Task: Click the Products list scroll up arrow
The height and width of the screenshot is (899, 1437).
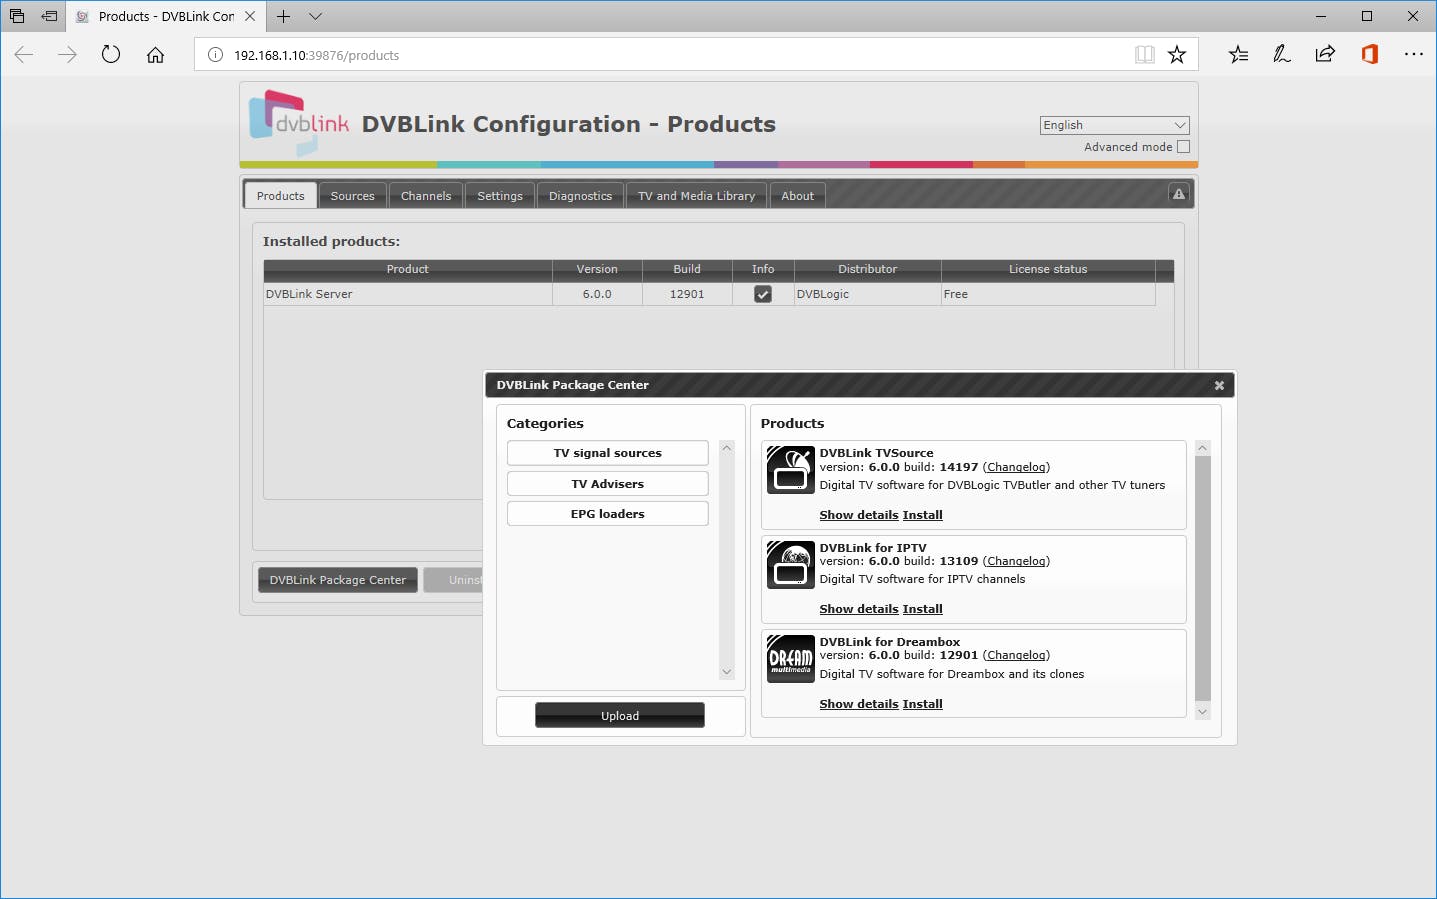Action: tap(1203, 448)
